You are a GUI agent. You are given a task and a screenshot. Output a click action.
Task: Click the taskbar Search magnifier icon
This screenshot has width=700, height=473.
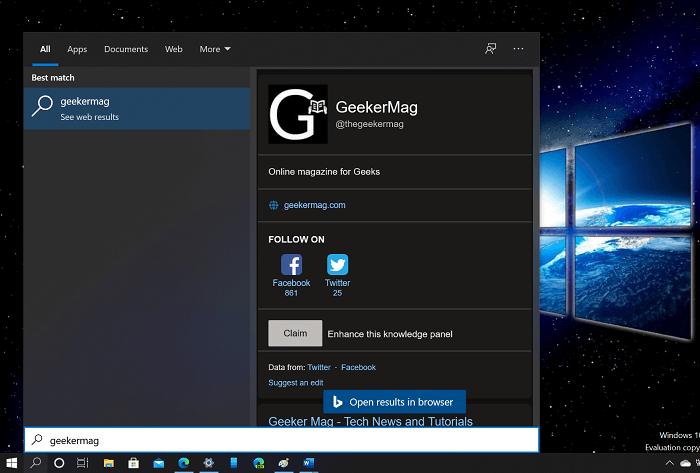coord(35,463)
